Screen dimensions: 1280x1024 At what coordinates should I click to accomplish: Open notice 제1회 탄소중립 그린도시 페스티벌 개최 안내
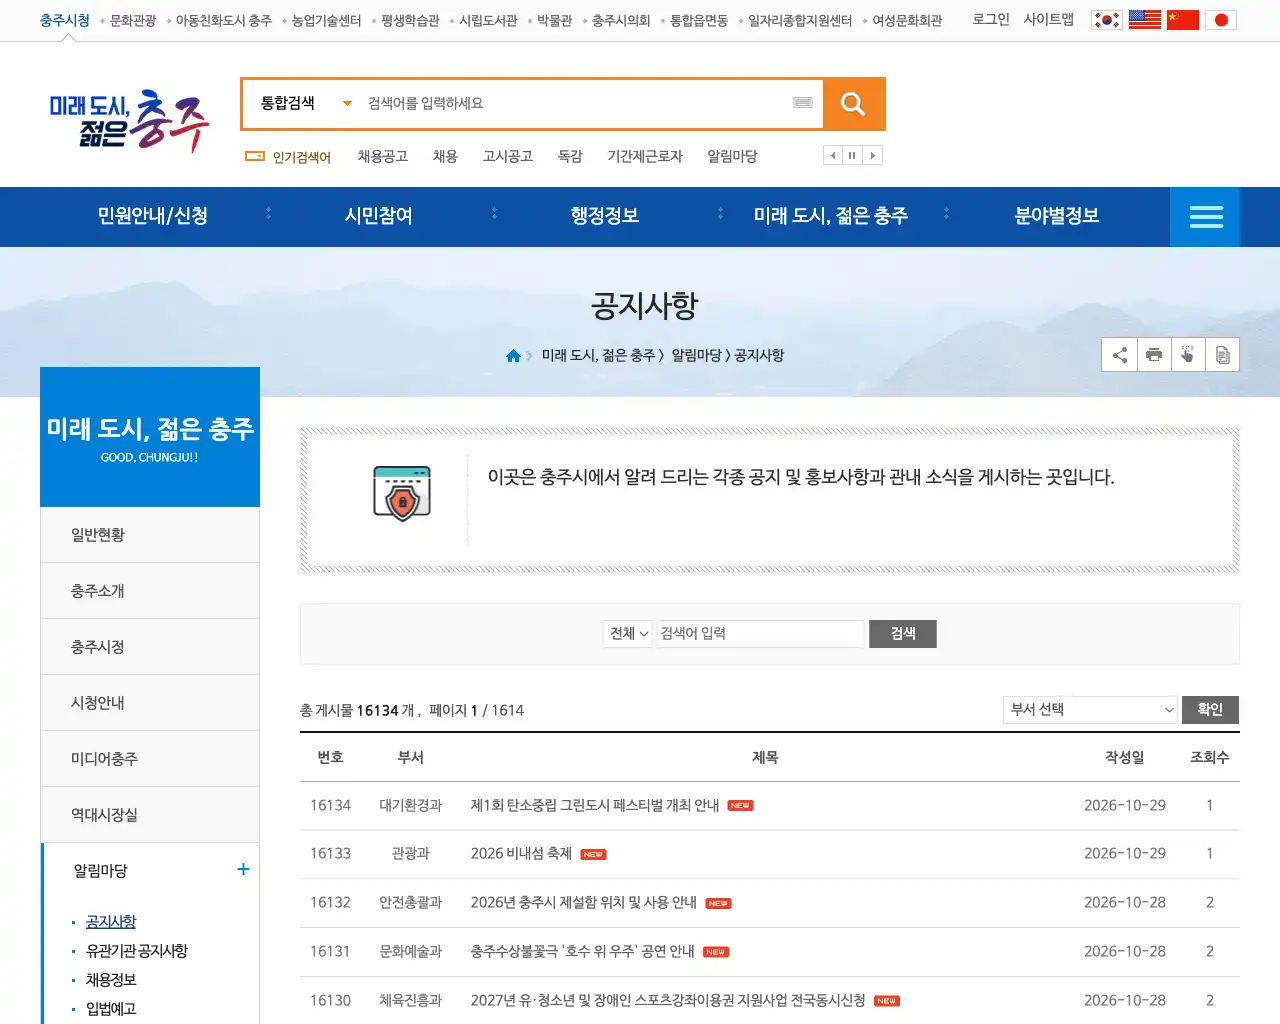pyautogui.click(x=595, y=806)
